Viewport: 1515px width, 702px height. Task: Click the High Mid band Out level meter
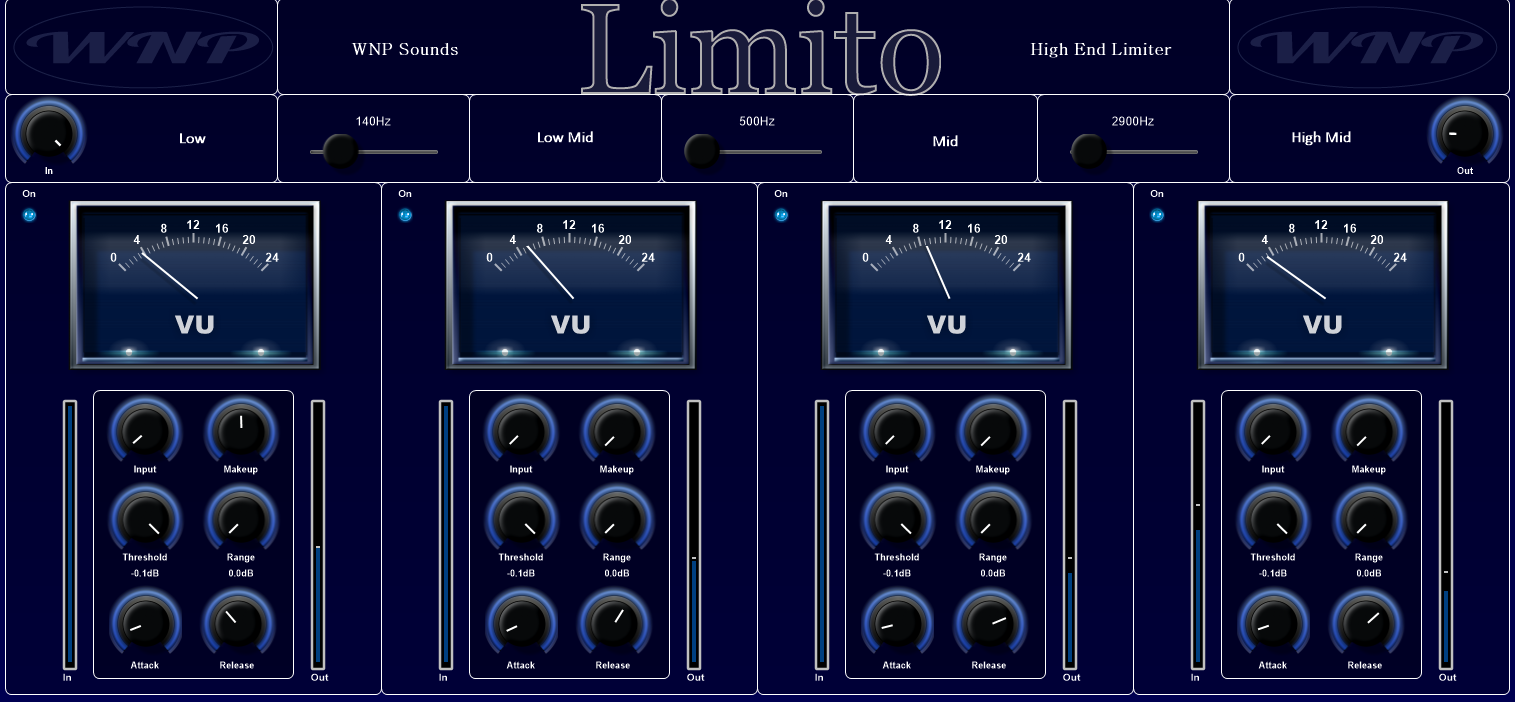(x=1446, y=535)
